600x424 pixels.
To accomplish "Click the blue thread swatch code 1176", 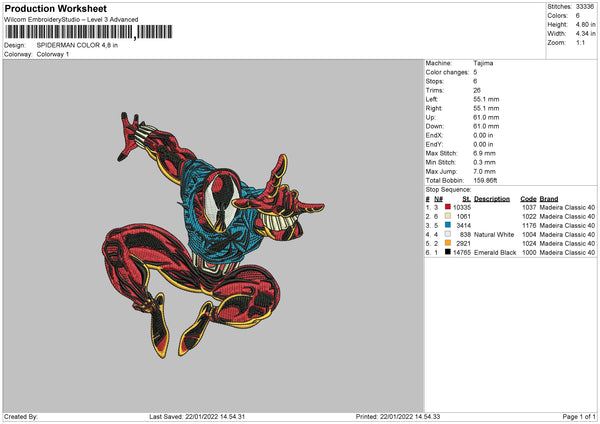I will [x=447, y=225].
